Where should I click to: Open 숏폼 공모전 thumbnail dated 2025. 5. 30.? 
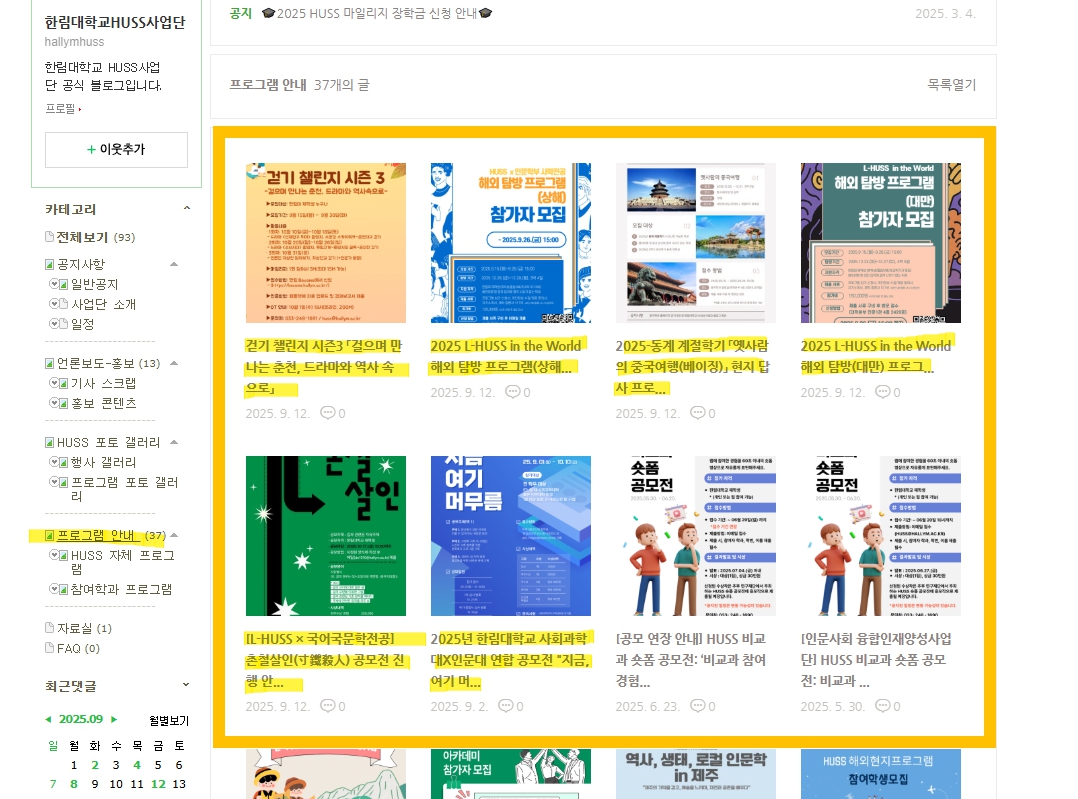pyautogui.click(x=881, y=536)
